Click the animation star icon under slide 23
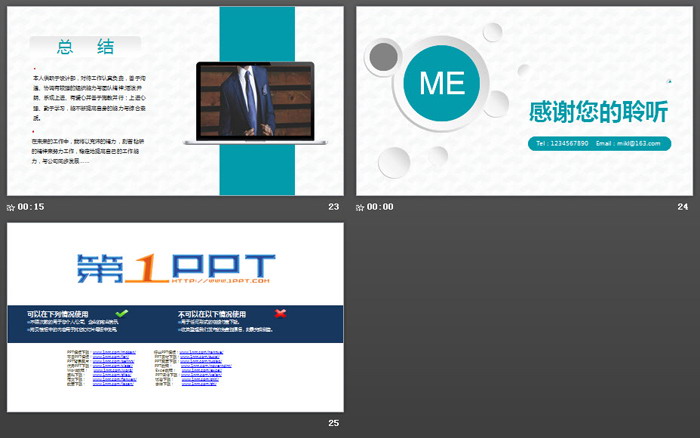700x438 pixels. pos(11,207)
